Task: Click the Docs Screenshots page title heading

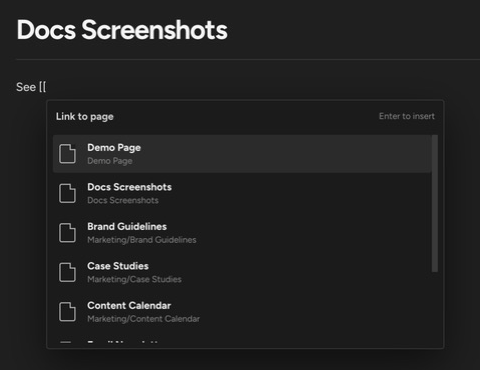Action: [x=122, y=30]
